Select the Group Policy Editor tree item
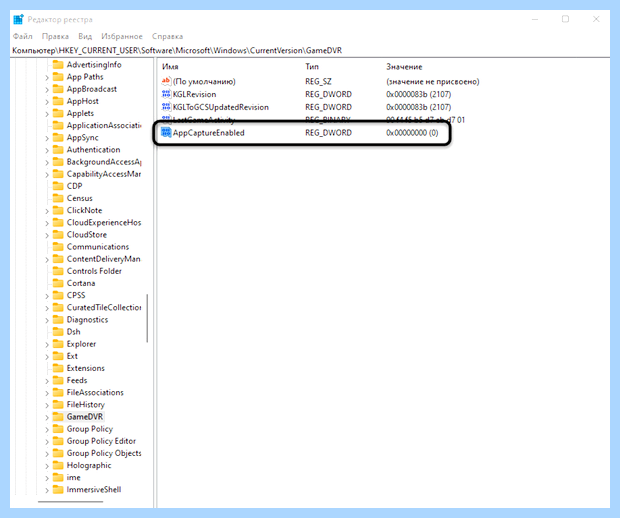Viewport: 620px width, 518px height. [101, 441]
